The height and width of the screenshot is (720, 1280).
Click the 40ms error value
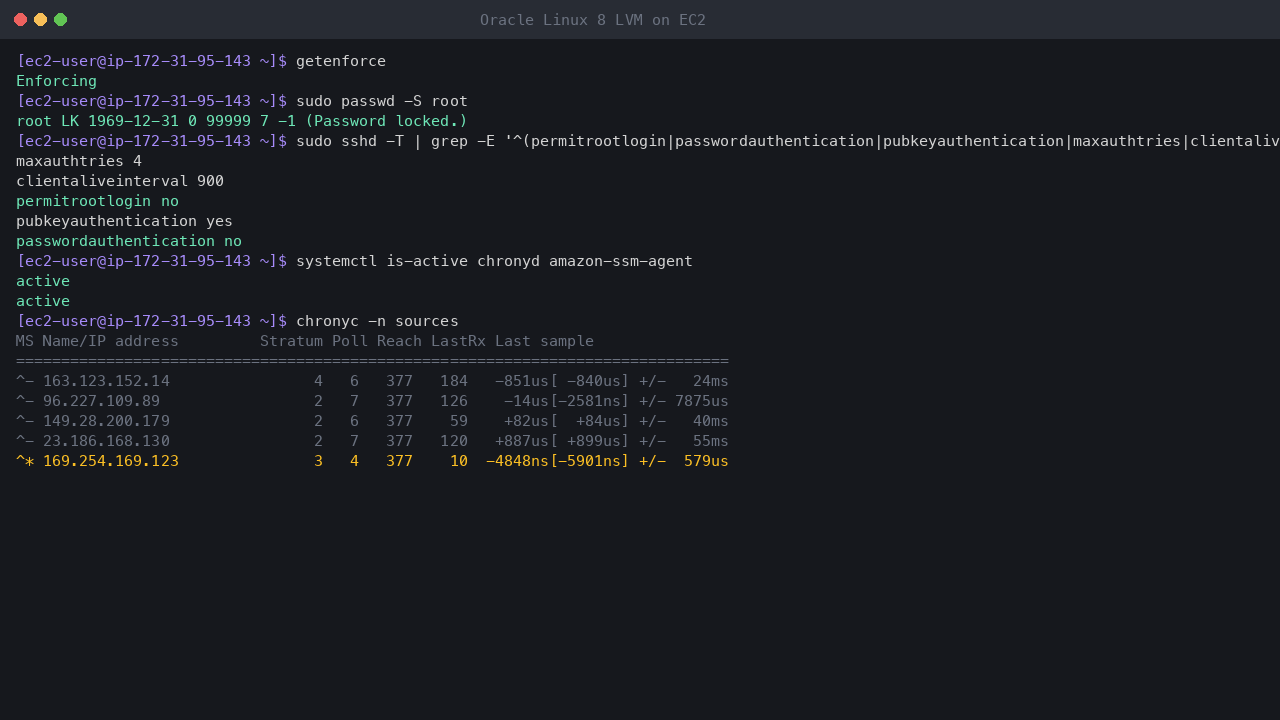click(711, 421)
